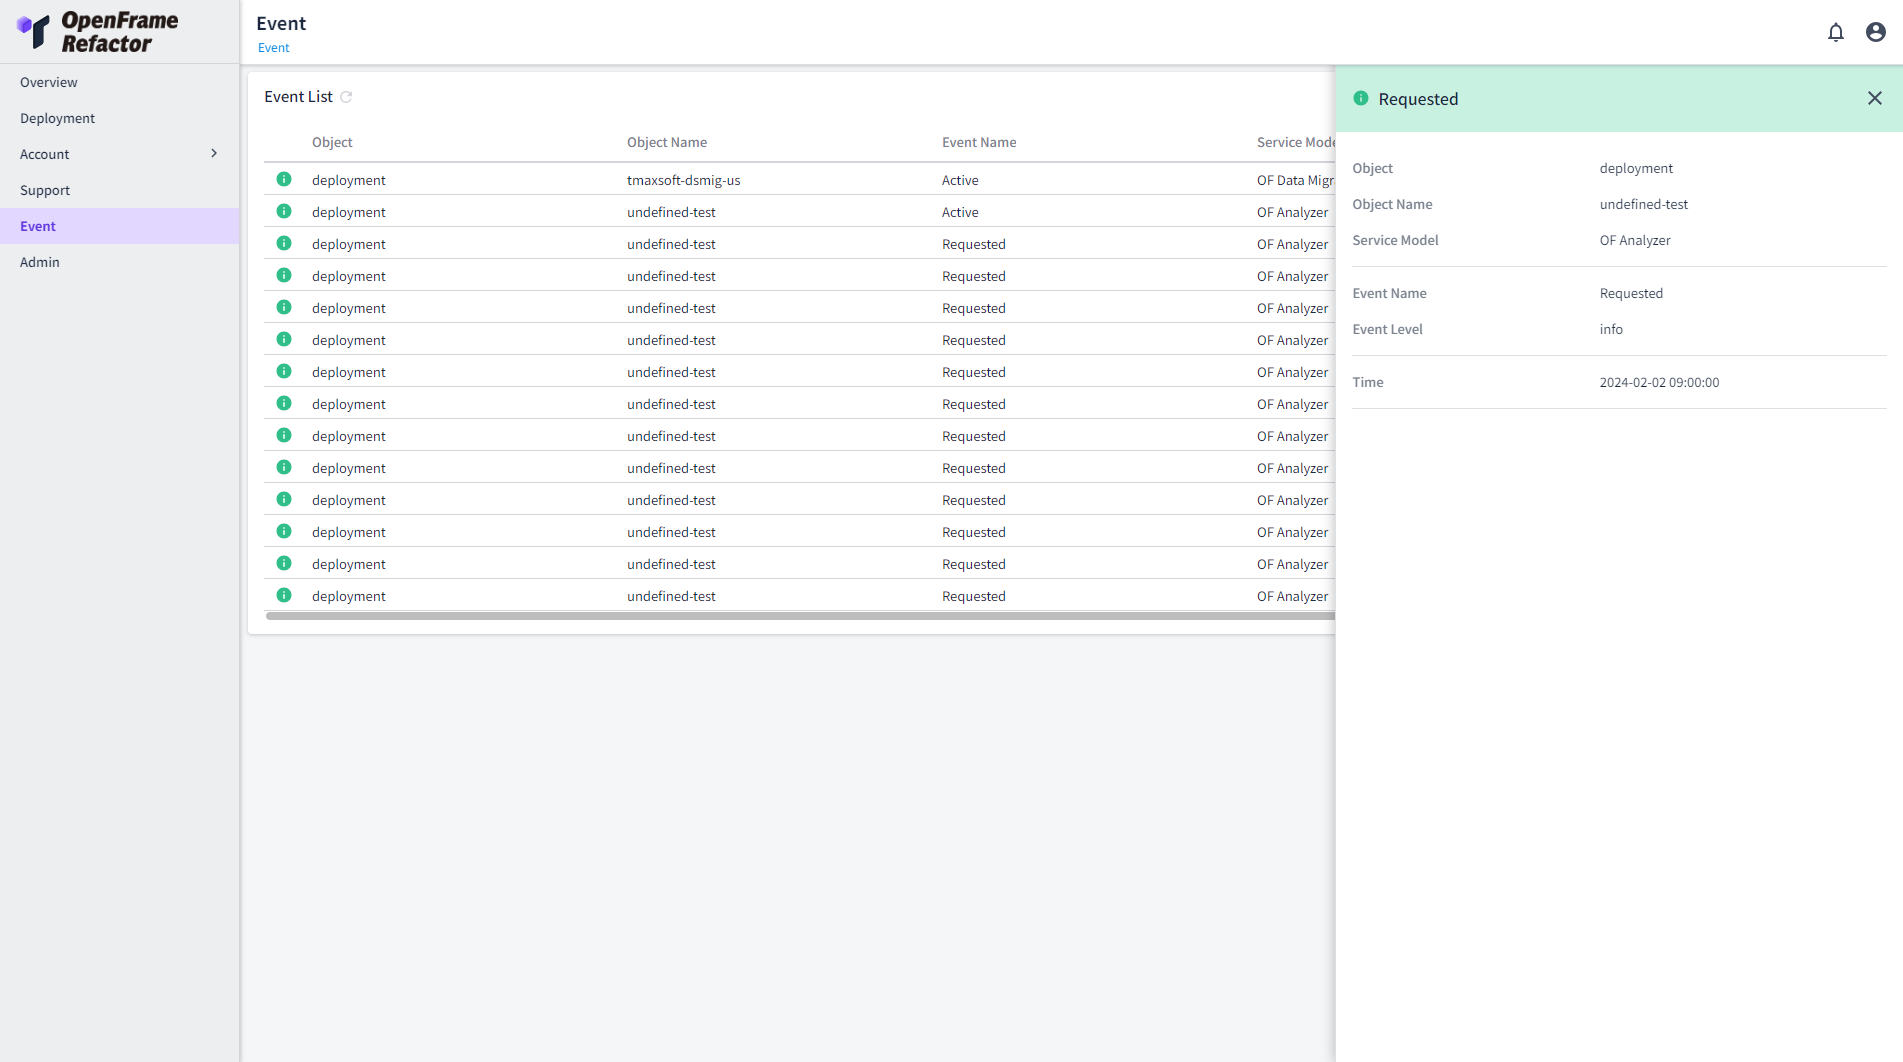This screenshot has height=1062, width=1903.
Task: Close the Requested detail panel
Action: point(1874,98)
